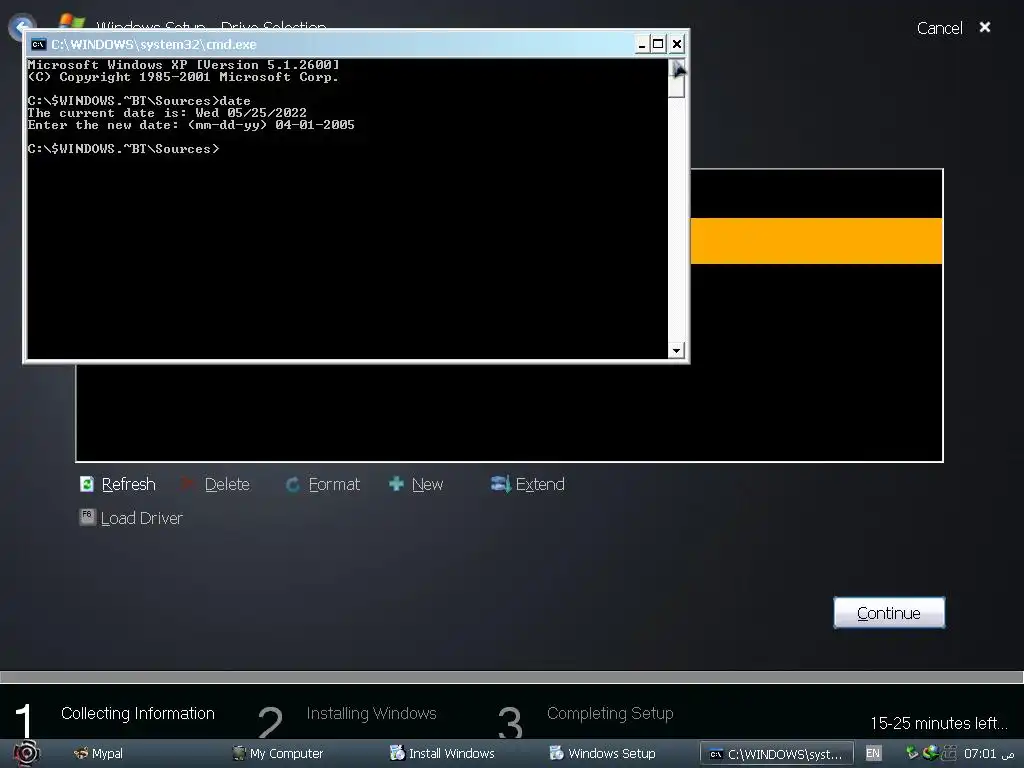Viewport: 1024px width, 768px height.
Task: Switch to Install Windows taskbar item
Action: coord(442,754)
